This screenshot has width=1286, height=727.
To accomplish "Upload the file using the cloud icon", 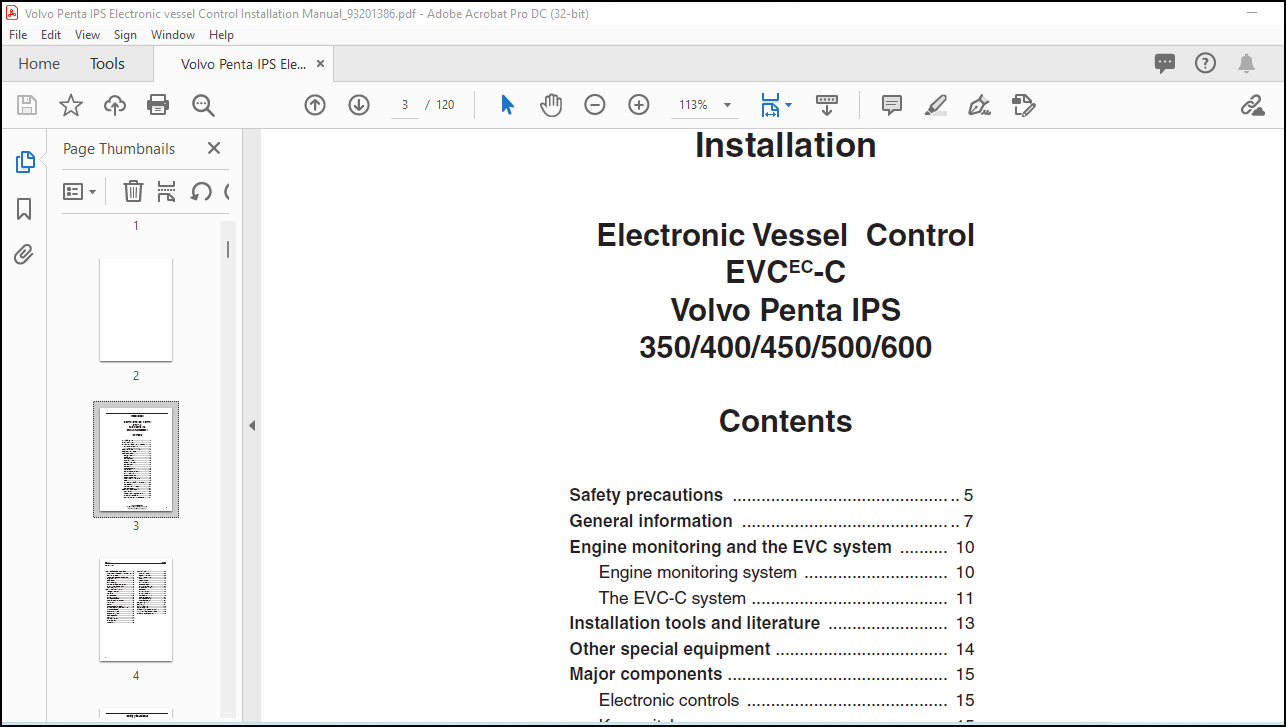I will pyautogui.click(x=115, y=105).
